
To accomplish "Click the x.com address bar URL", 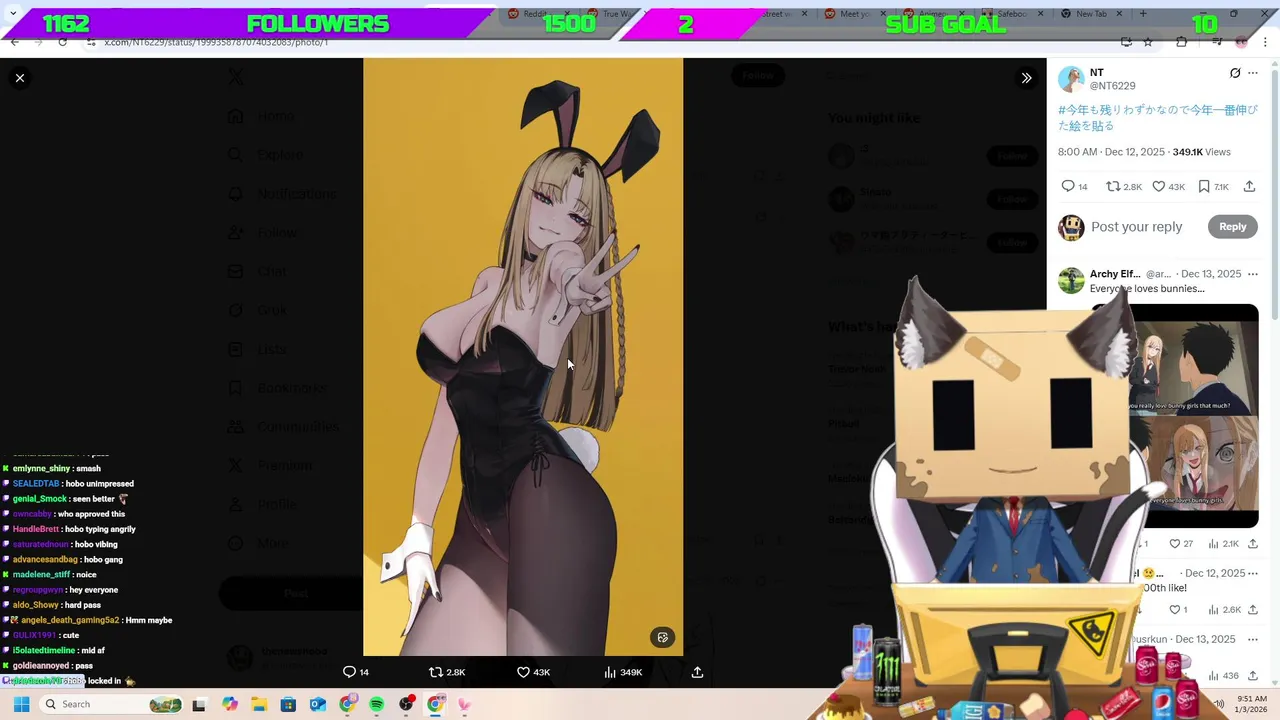I will [215, 42].
